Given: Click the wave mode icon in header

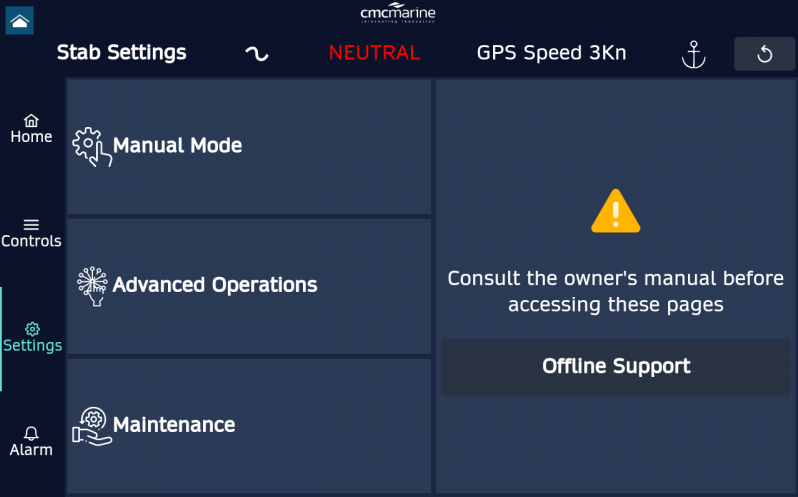Looking at the screenshot, I should 257,54.
